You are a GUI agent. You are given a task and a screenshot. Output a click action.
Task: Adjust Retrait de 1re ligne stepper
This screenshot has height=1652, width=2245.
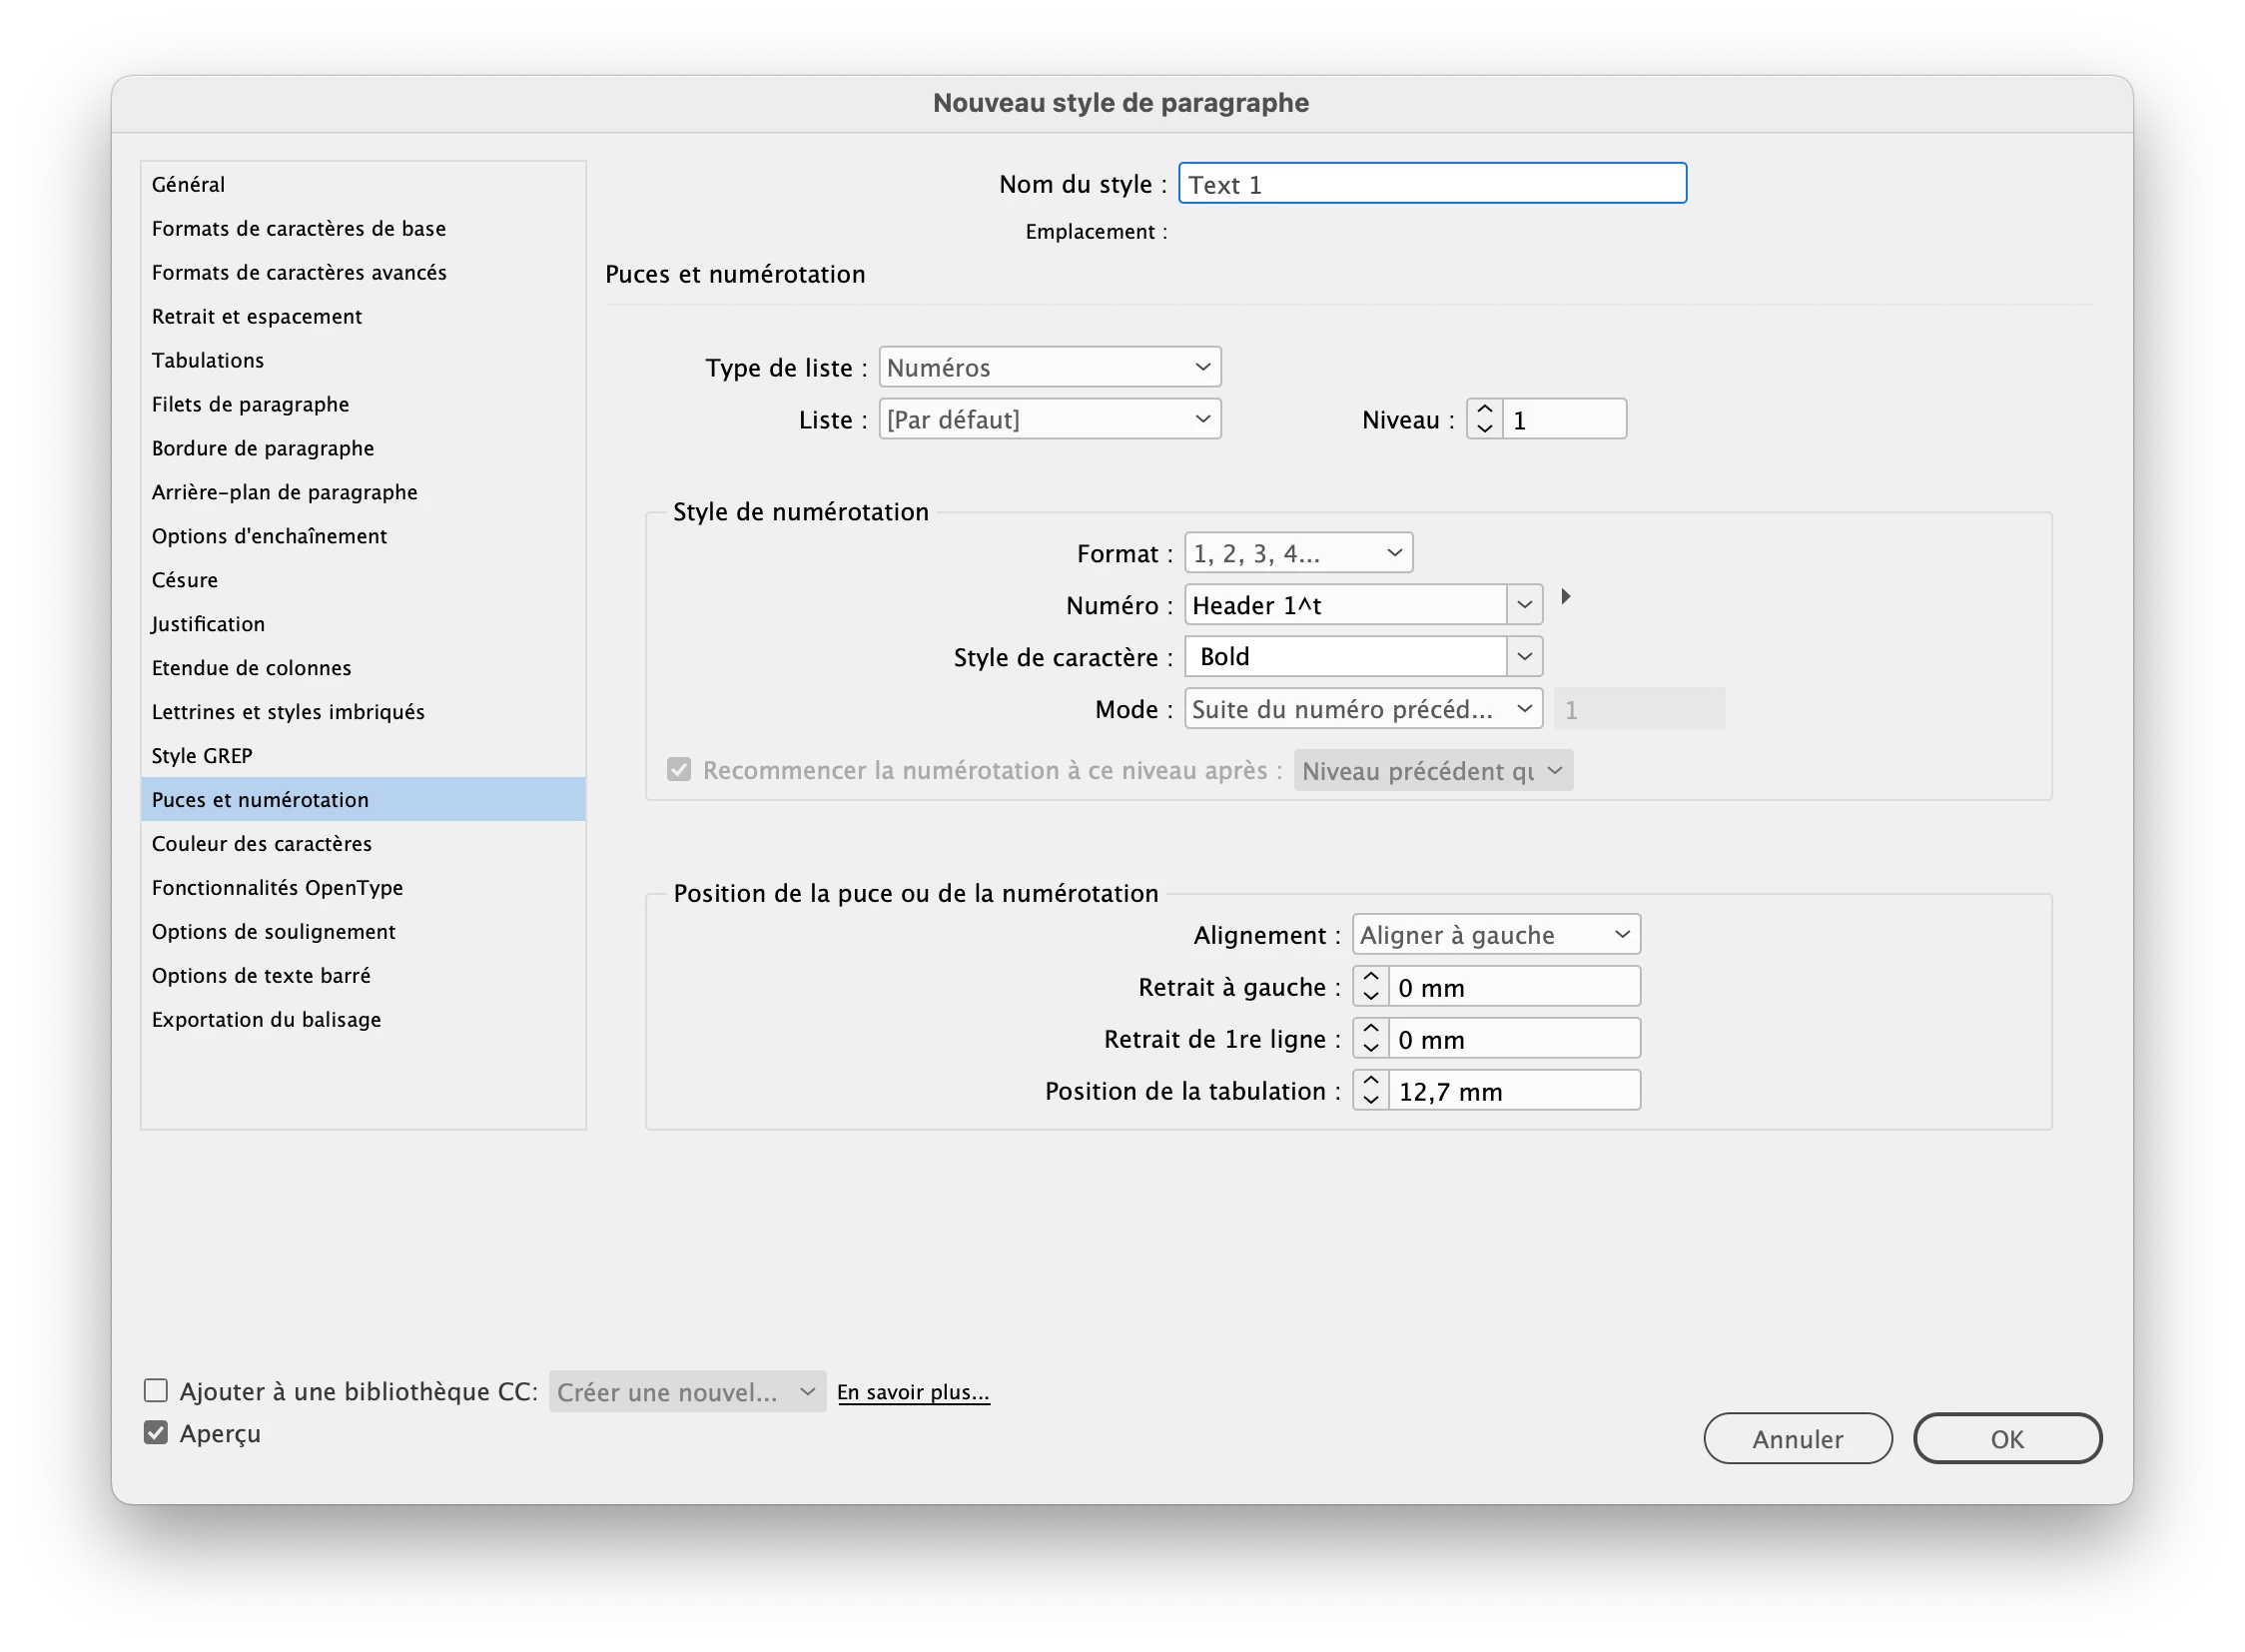click(1371, 1038)
